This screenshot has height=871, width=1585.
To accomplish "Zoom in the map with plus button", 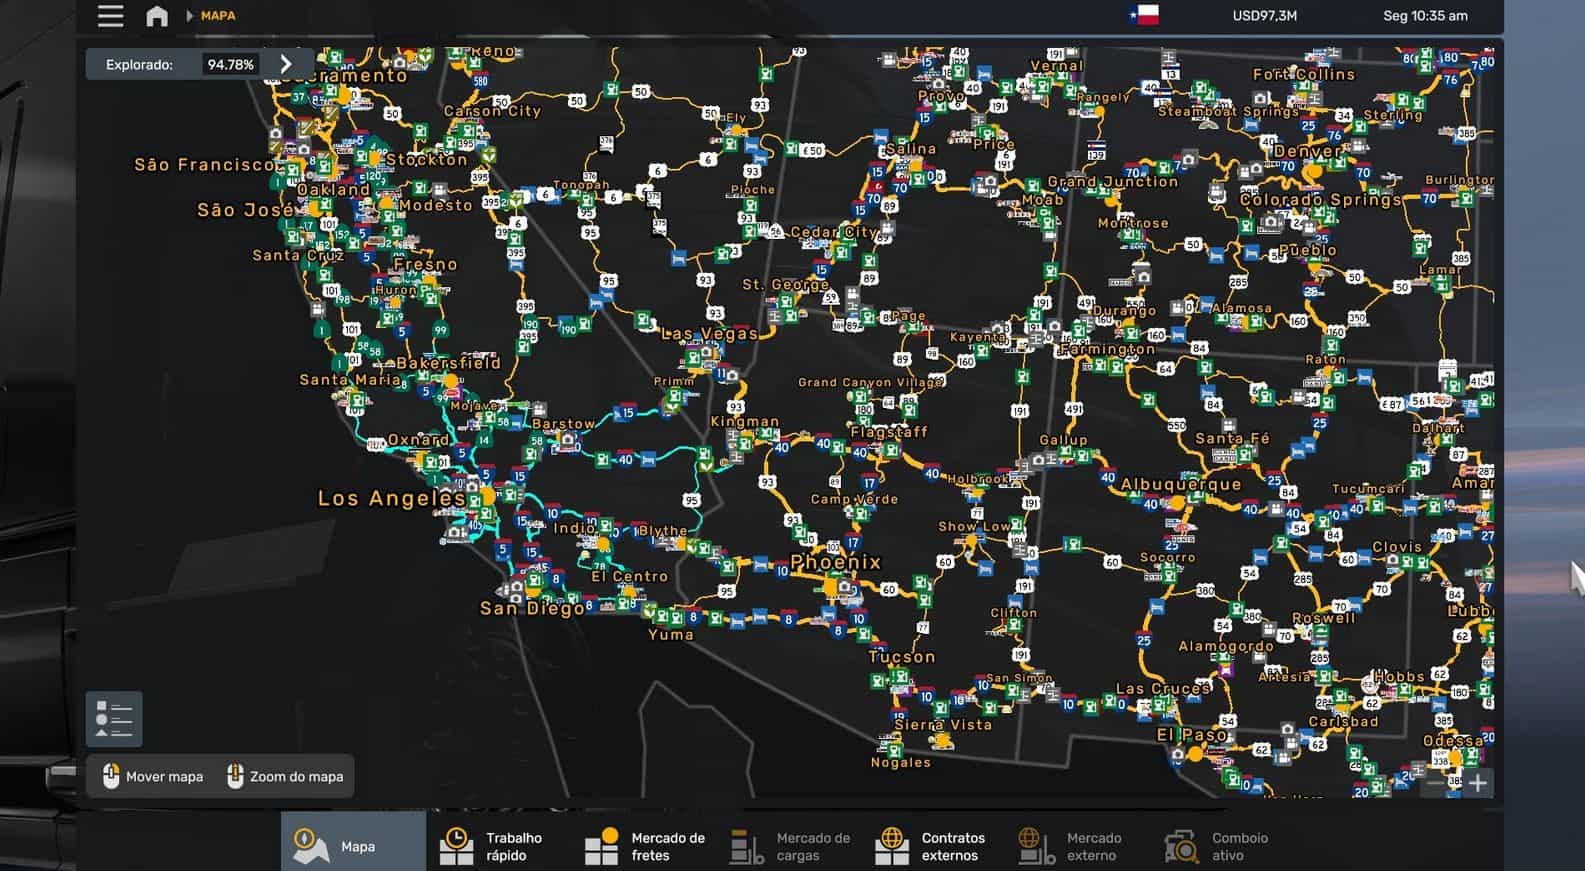I will (1477, 783).
